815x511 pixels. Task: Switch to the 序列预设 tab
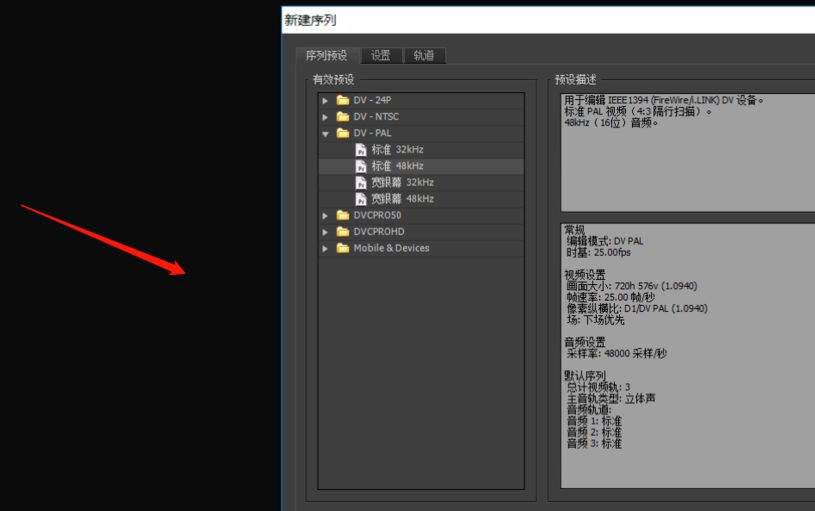(326, 55)
